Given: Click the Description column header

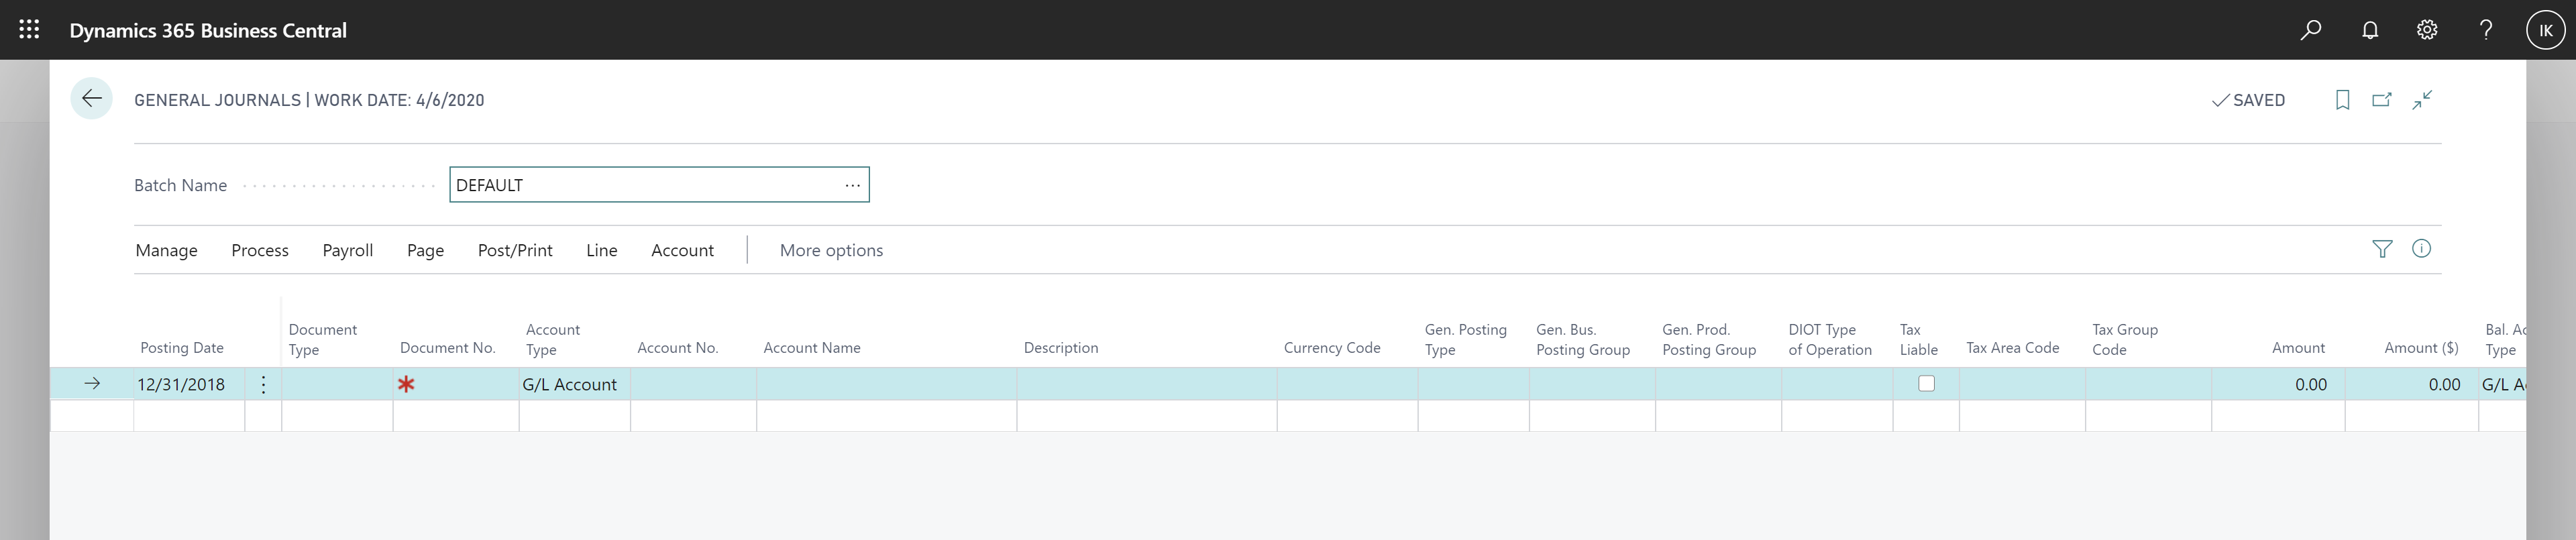Looking at the screenshot, I should 1061,348.
